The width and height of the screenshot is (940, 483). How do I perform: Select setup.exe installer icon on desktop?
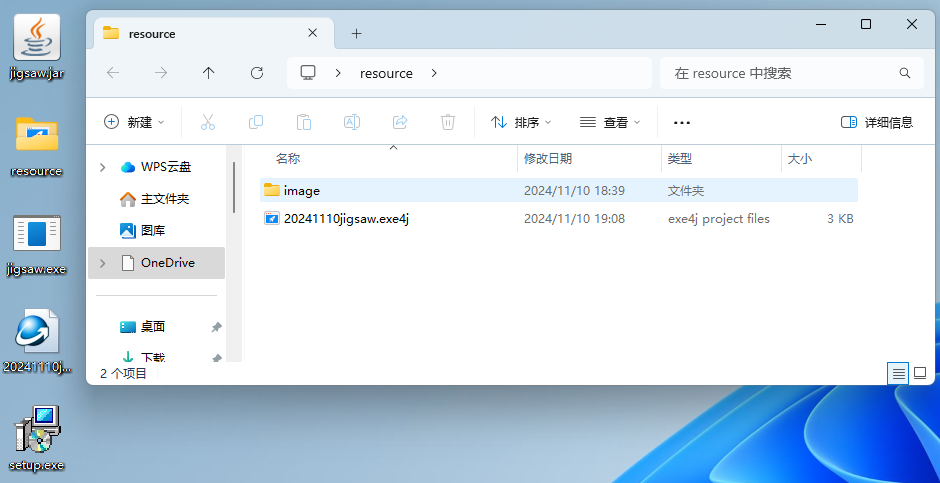tap(37, 438)
